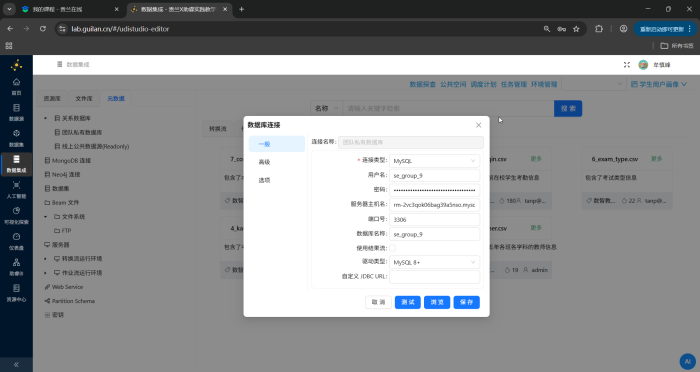Switch to 元数据 tab
Viewport: 700px width, 372px height.
[x=116, y=98]
